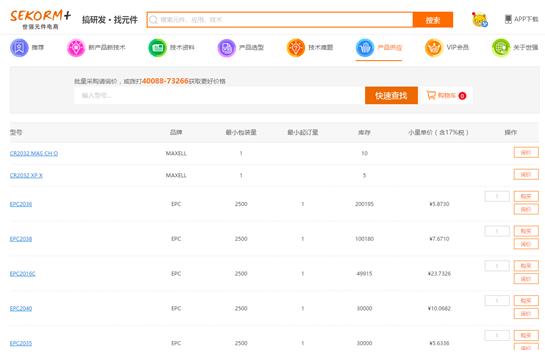Click the shopping cart icon
This screenshot has height=362, width=545.
(x=431, y=95)
